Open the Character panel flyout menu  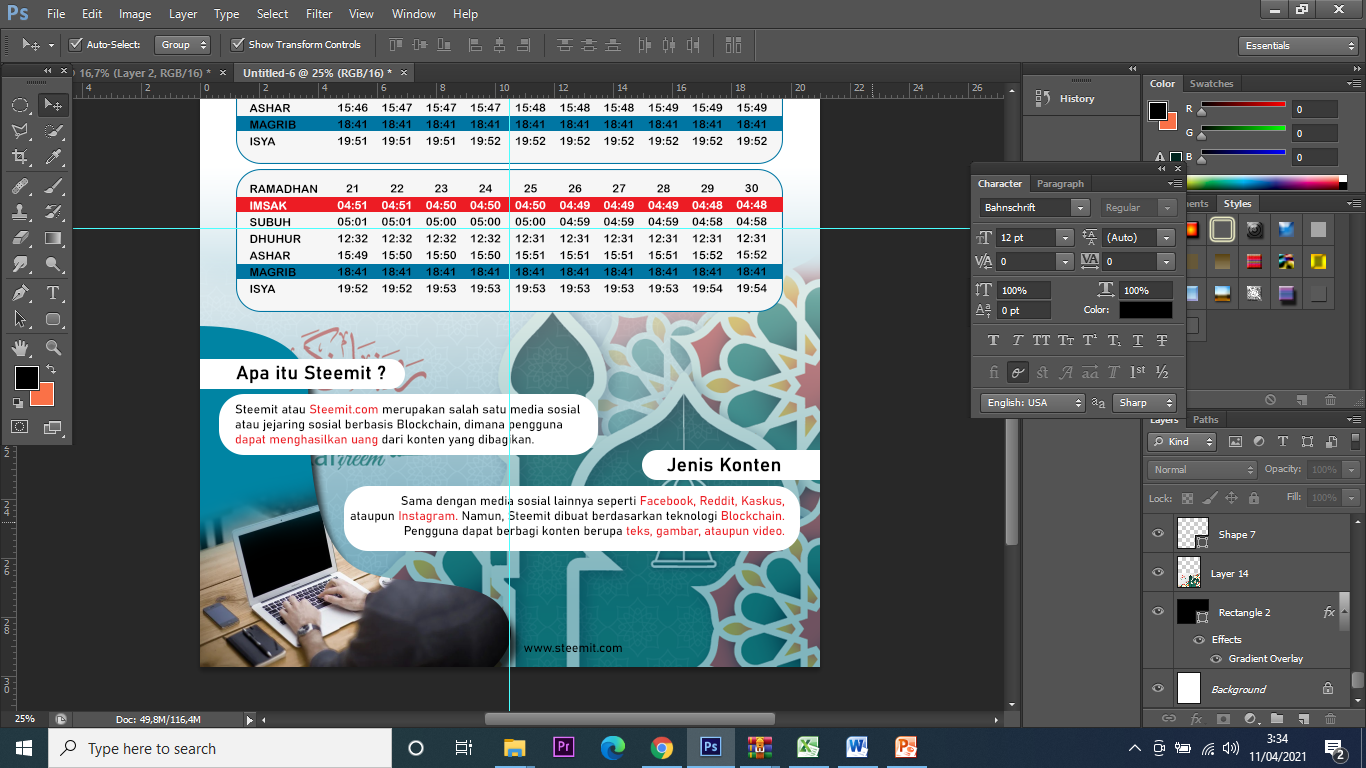pyautogui.click(x=1176, y=184)
